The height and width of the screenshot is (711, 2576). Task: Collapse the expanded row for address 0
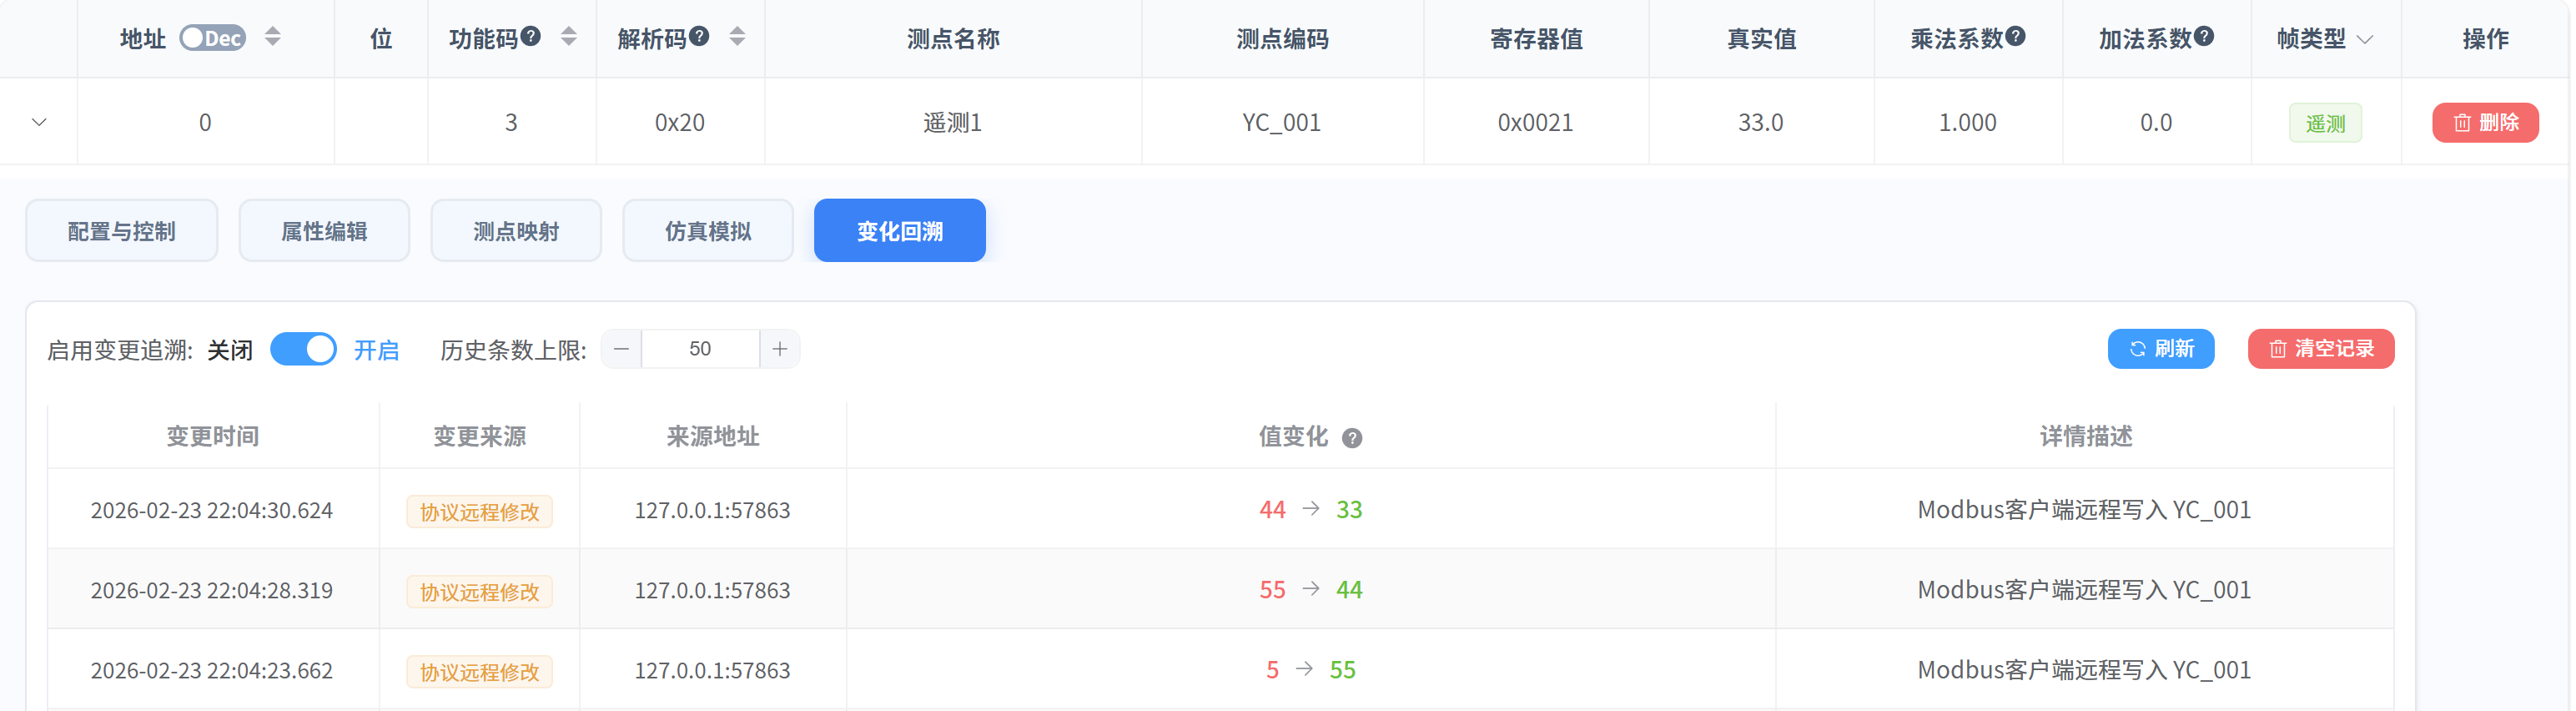click(x=39, y=122)
